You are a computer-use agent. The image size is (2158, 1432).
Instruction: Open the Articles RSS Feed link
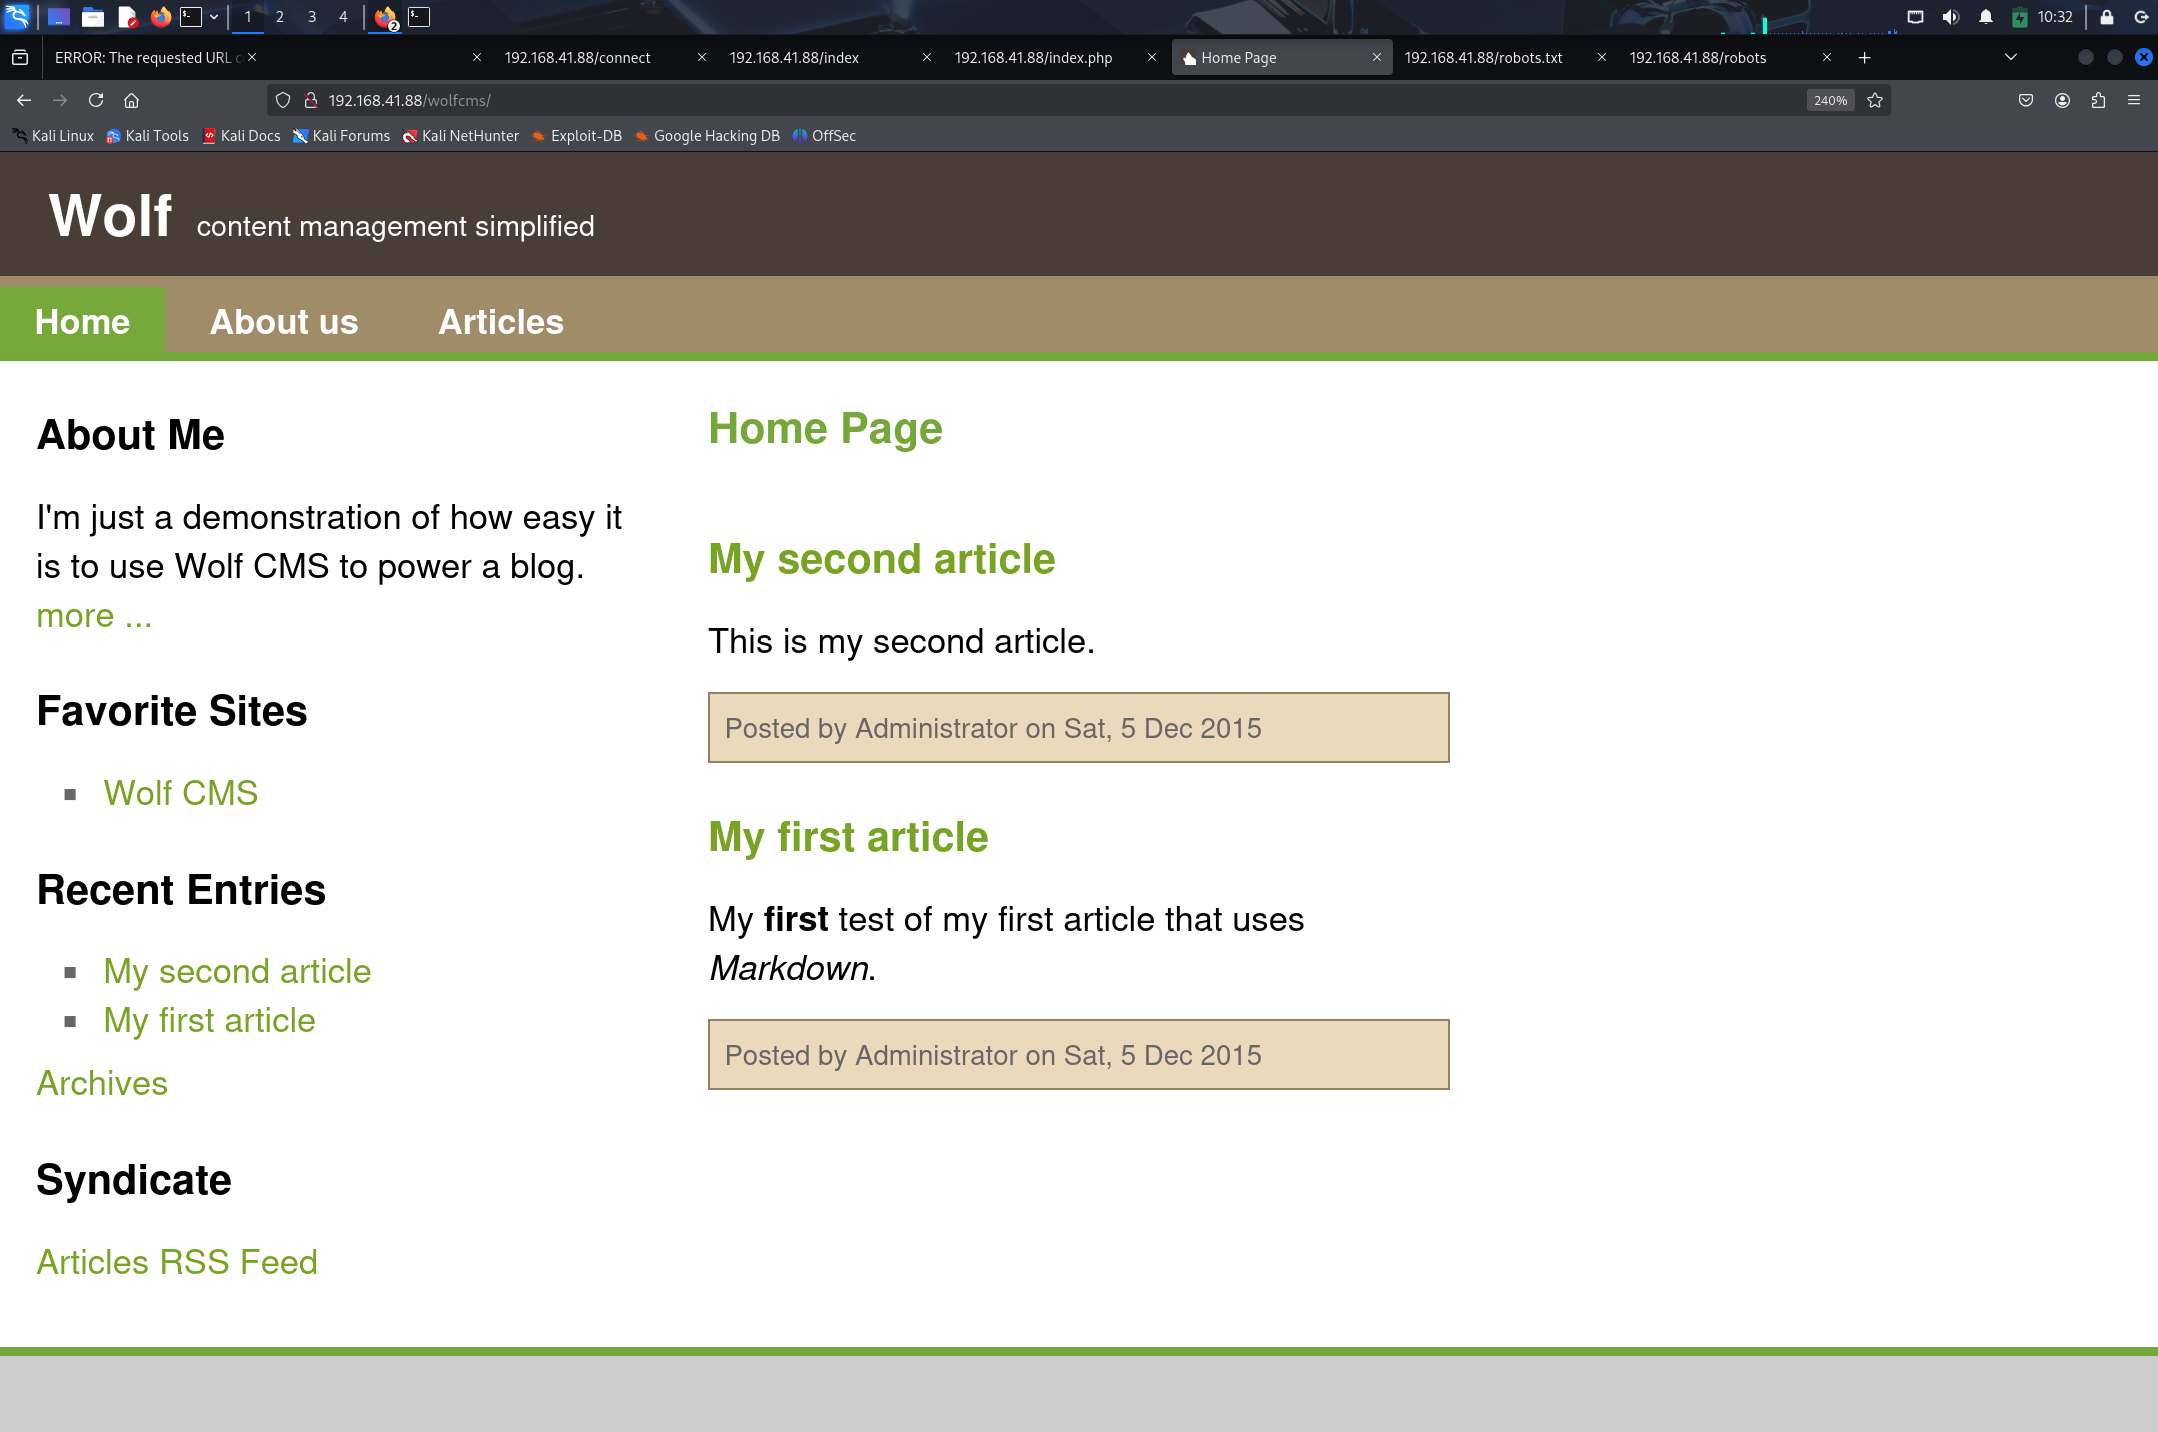point(177,1262)
